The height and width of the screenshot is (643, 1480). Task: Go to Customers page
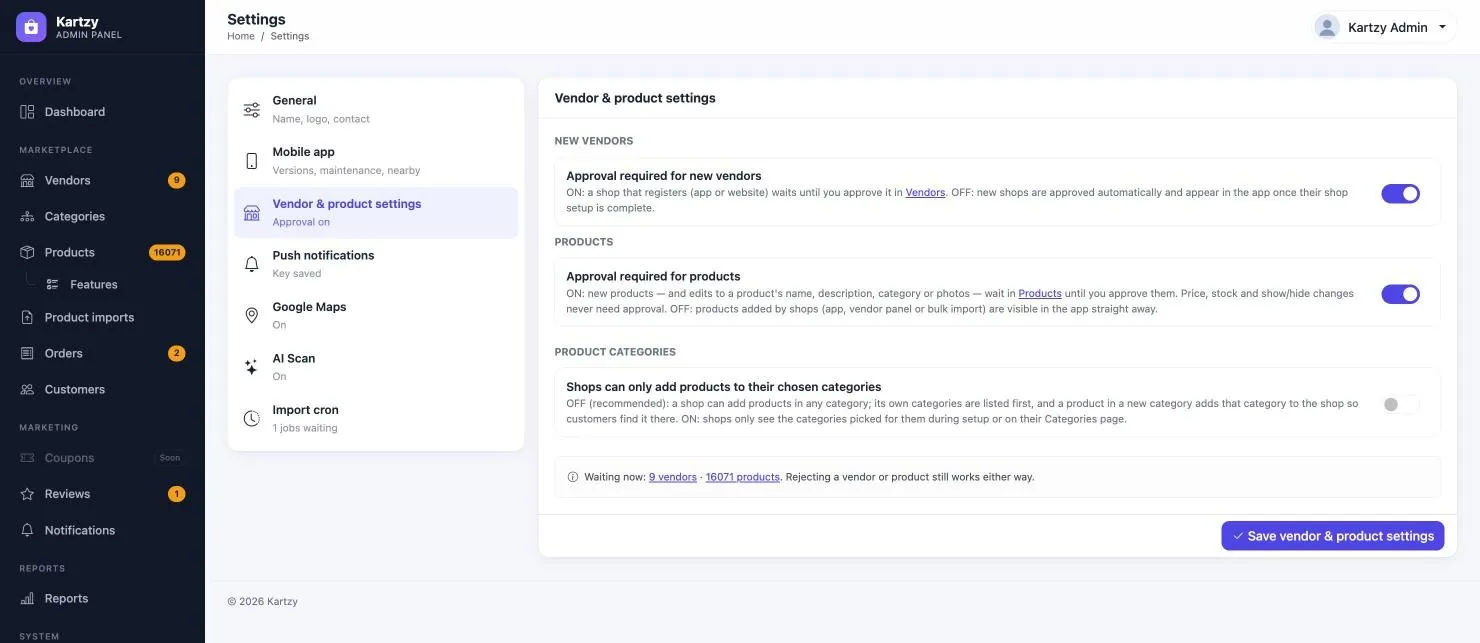point(102,390)
